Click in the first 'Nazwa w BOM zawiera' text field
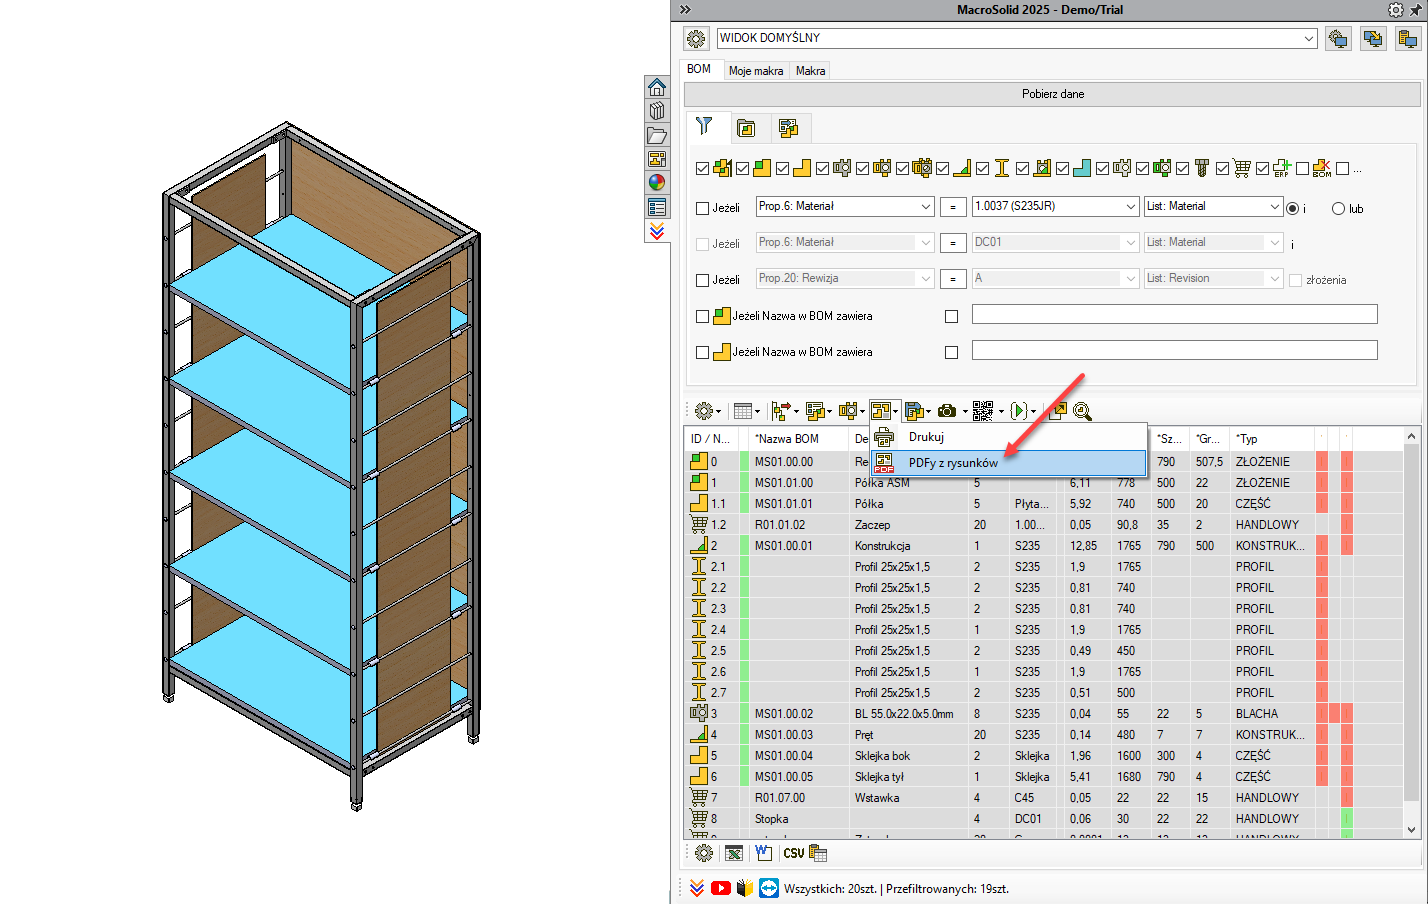The width and height of the screenshot is (1428, 904). pyautogui.click(x=1174, y=314)
